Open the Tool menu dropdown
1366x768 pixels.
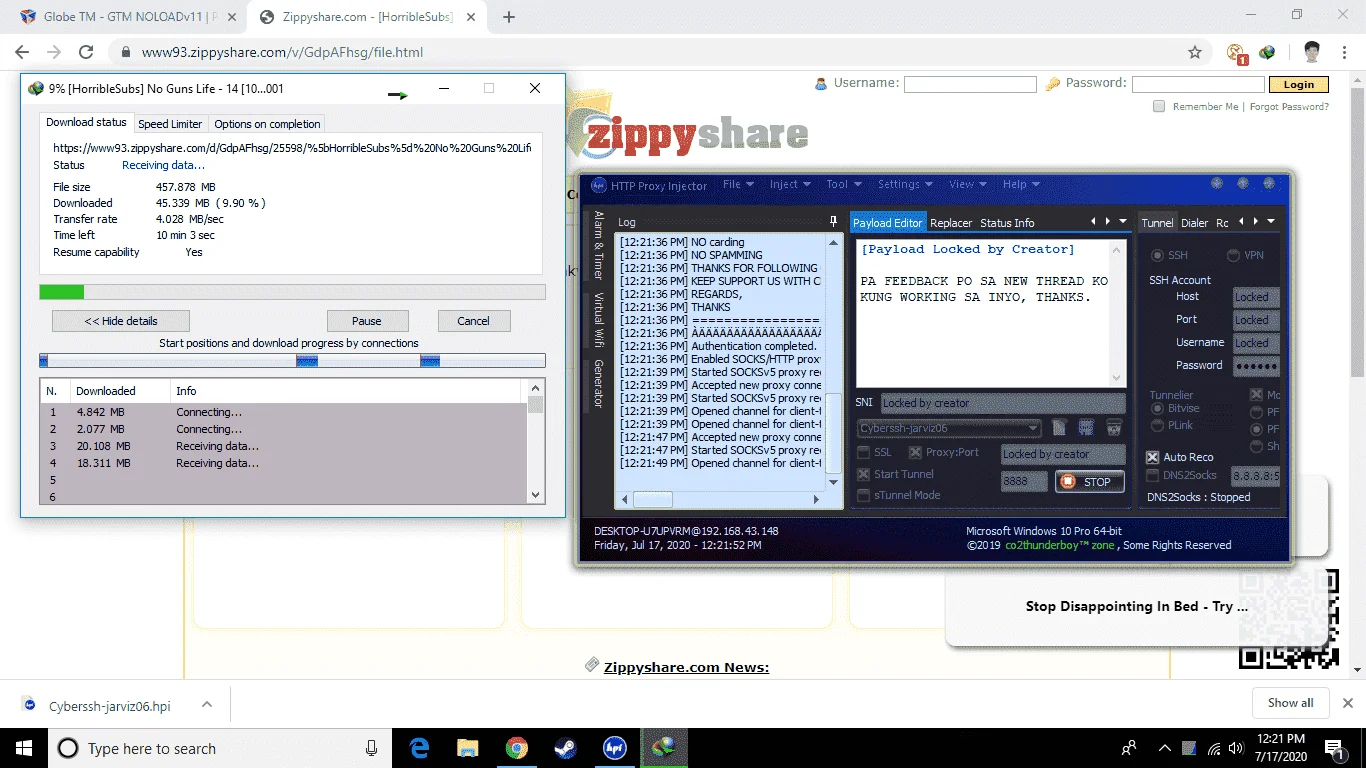[x=843, y=184]
